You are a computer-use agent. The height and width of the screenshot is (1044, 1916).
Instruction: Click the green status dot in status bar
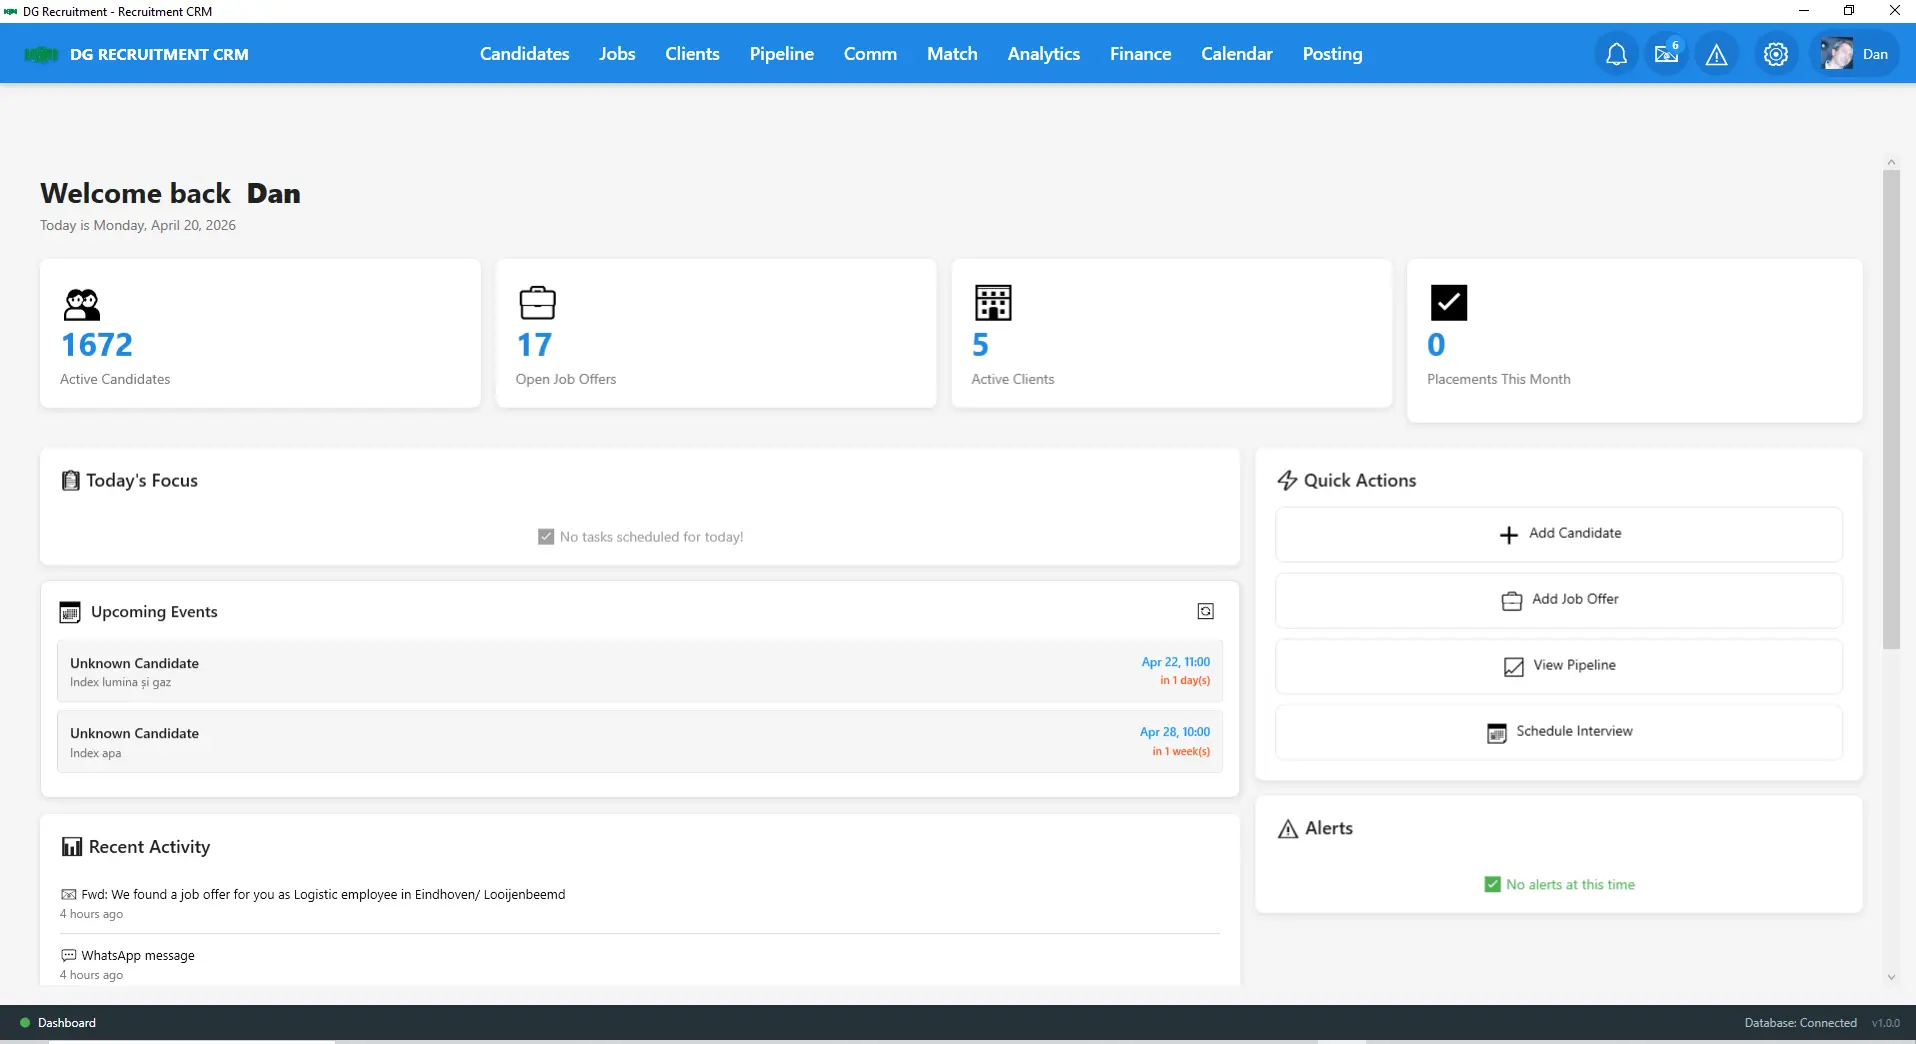[25, 1023]
